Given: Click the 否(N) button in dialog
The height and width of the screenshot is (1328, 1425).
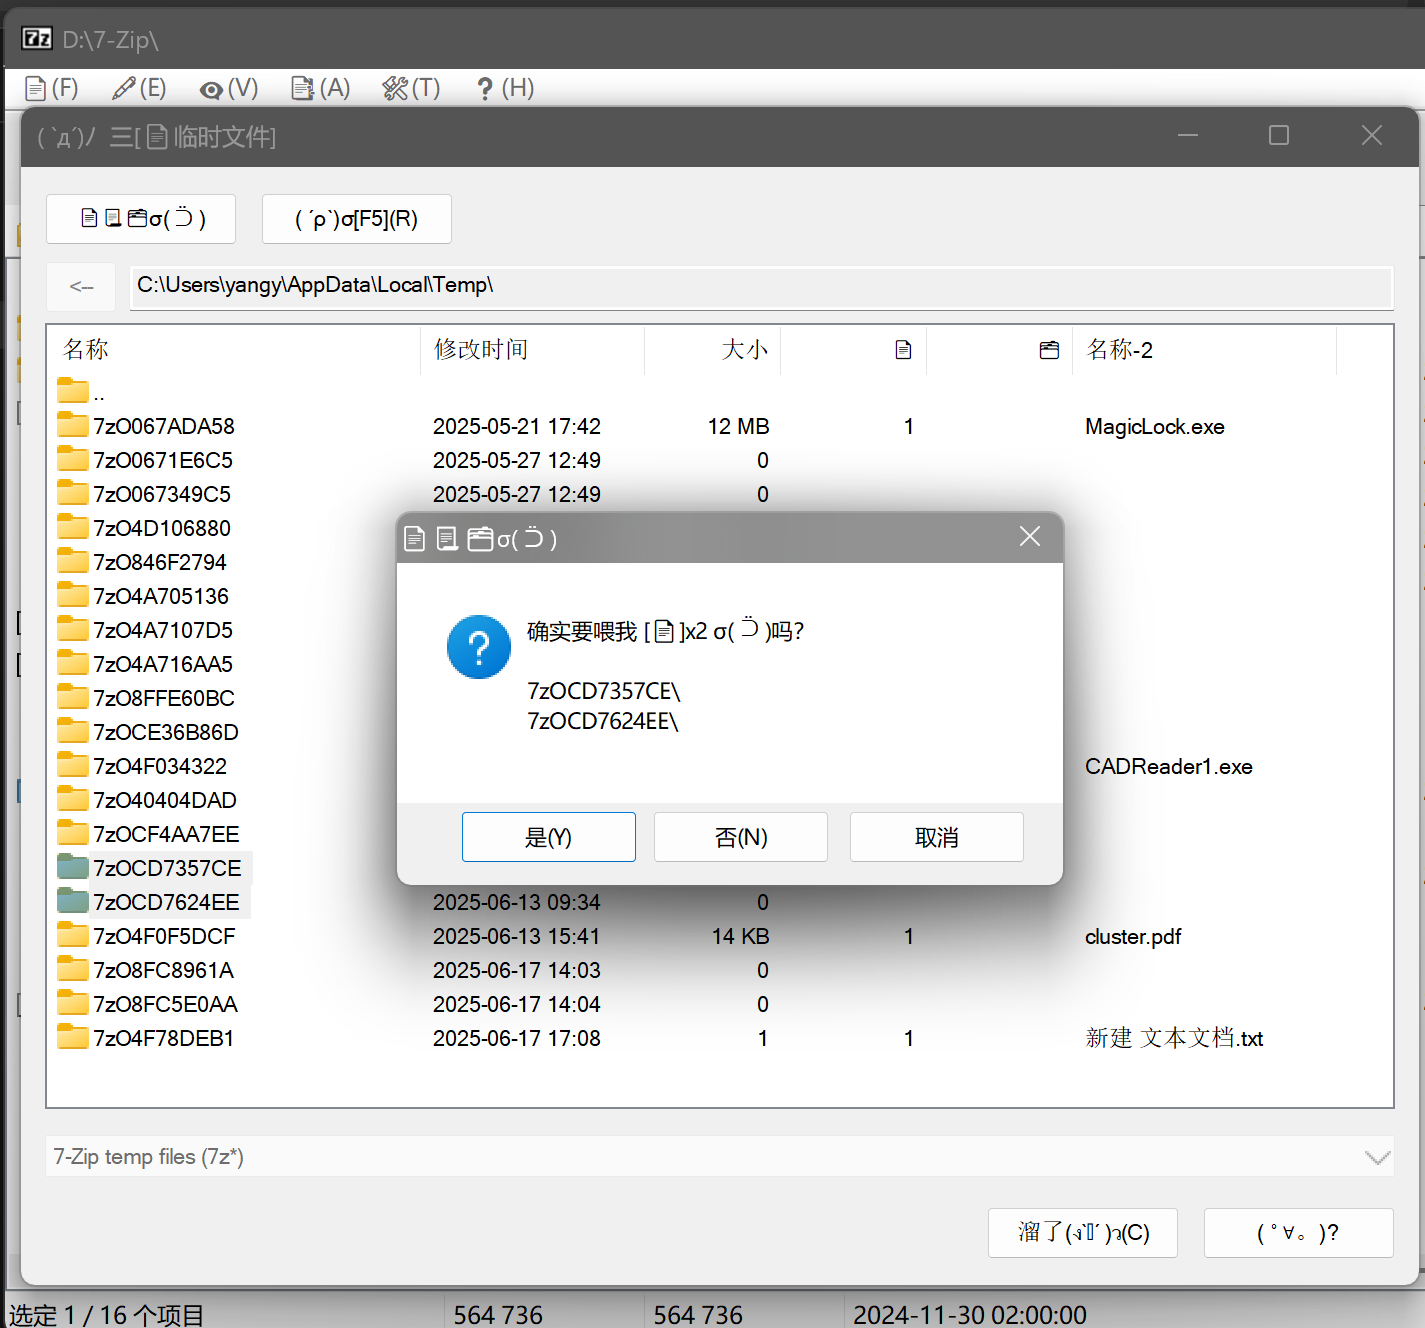Looking at the screenshot, I should tap(740, 837).
